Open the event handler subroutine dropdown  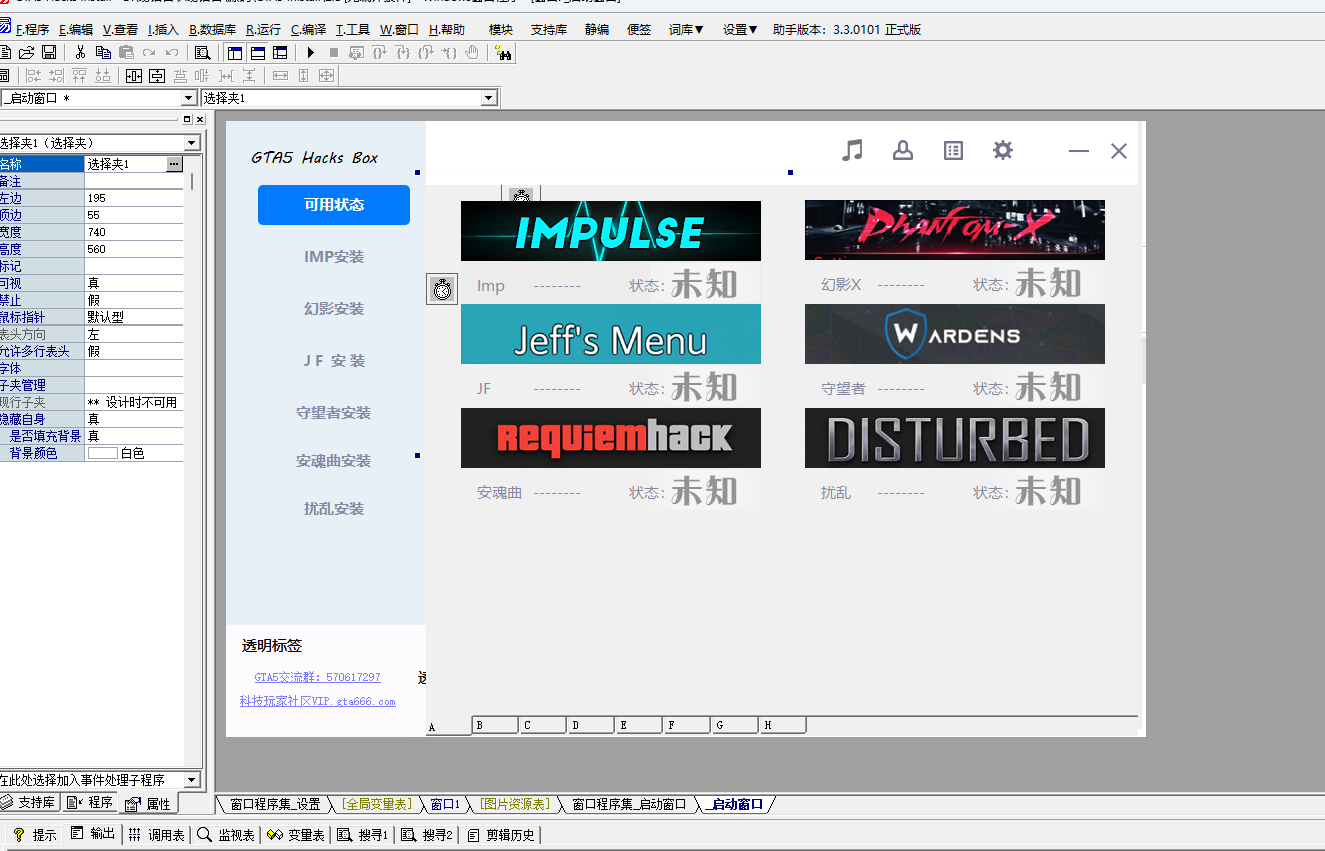click(192, 780)
